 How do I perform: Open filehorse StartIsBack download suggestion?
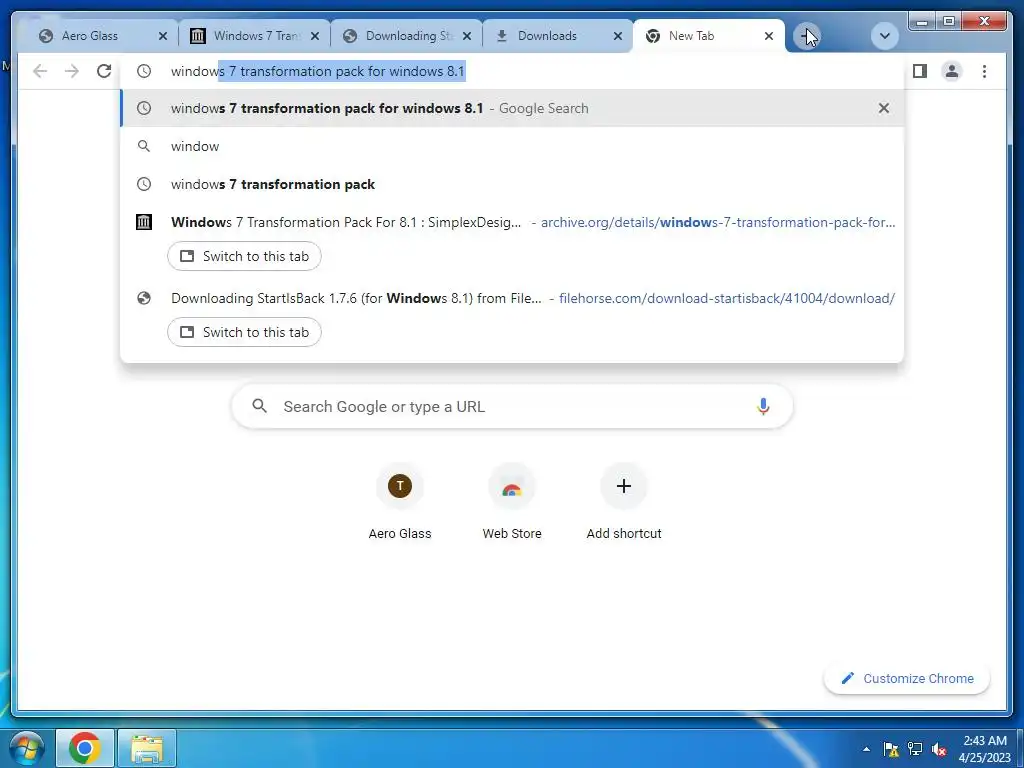[512, 298]
